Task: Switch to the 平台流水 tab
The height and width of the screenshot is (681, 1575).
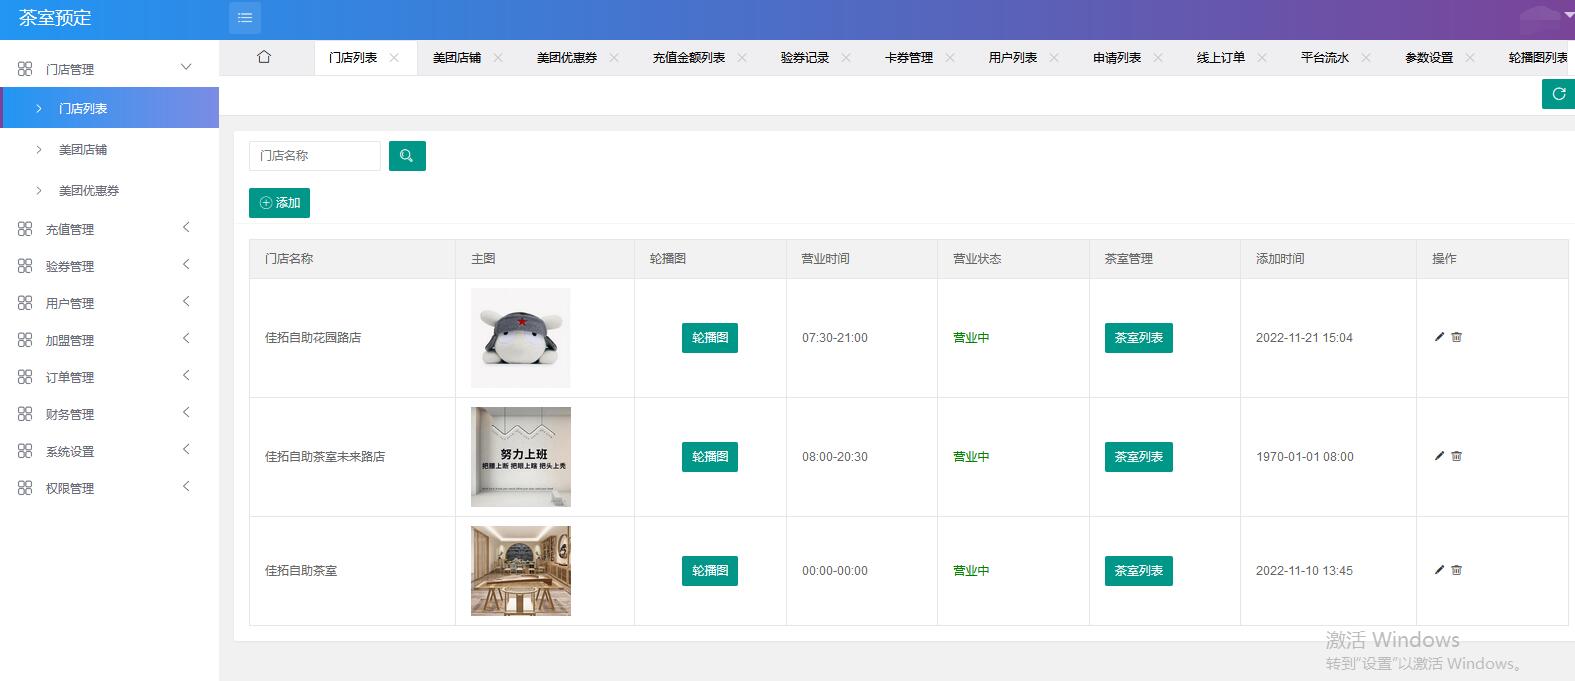Action: 1325,58
